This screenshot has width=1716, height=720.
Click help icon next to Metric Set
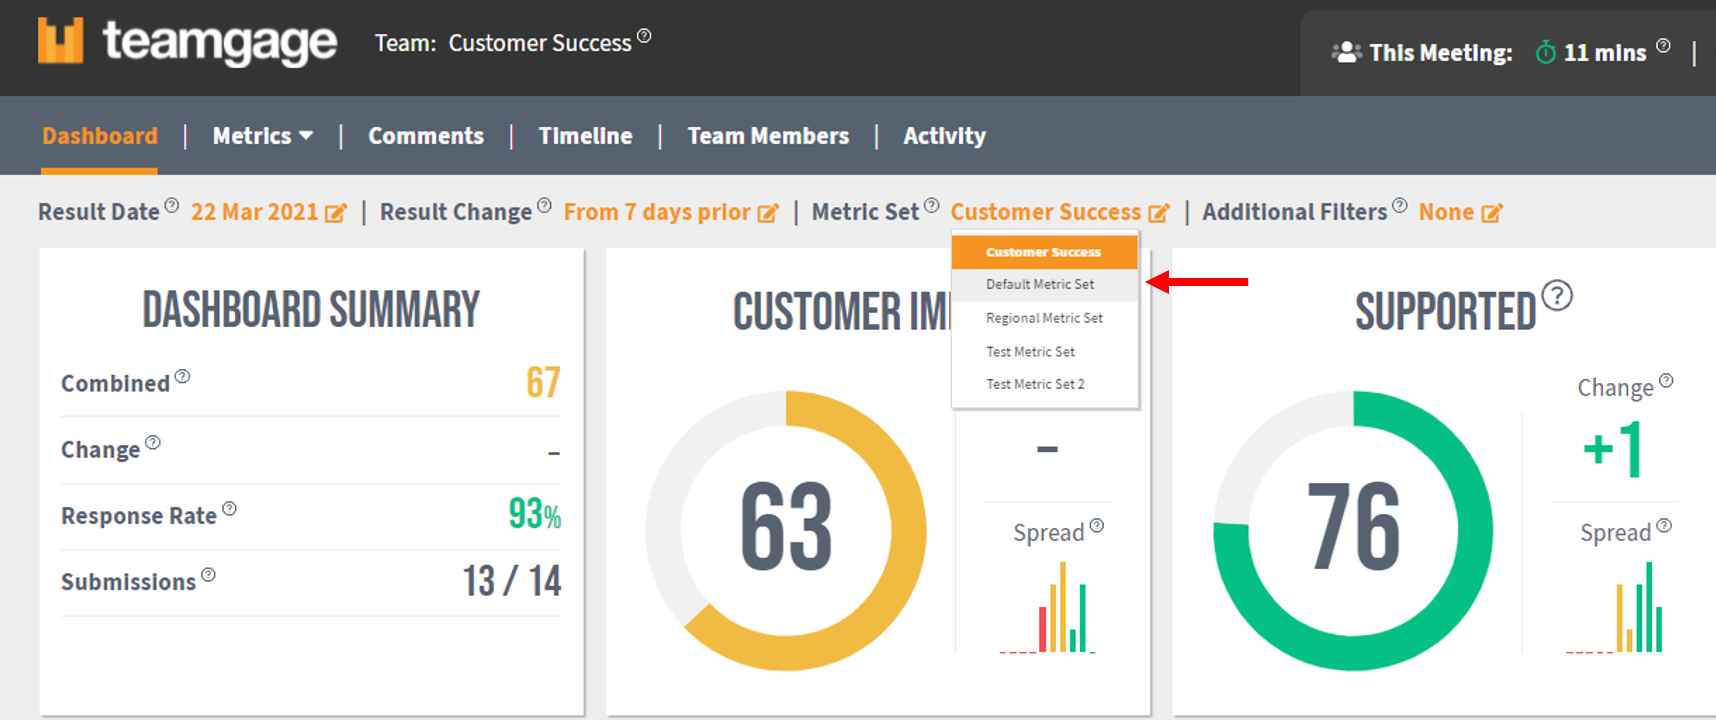click(931, 205)
